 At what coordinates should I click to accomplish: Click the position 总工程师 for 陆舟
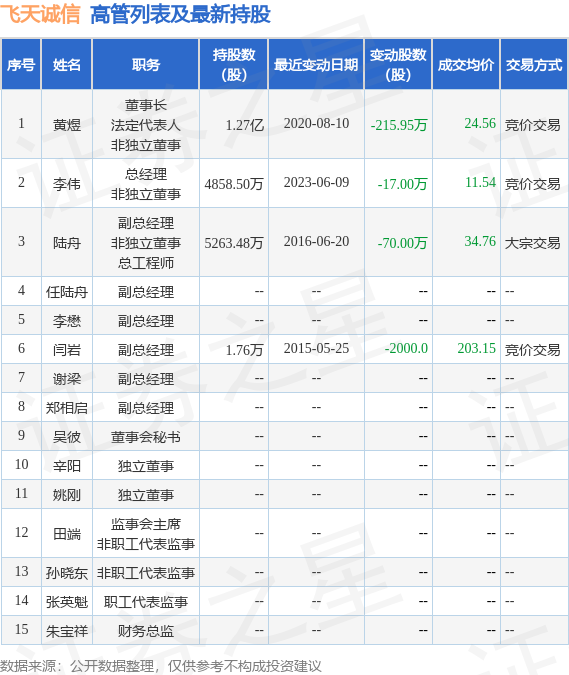click(146, 263)
